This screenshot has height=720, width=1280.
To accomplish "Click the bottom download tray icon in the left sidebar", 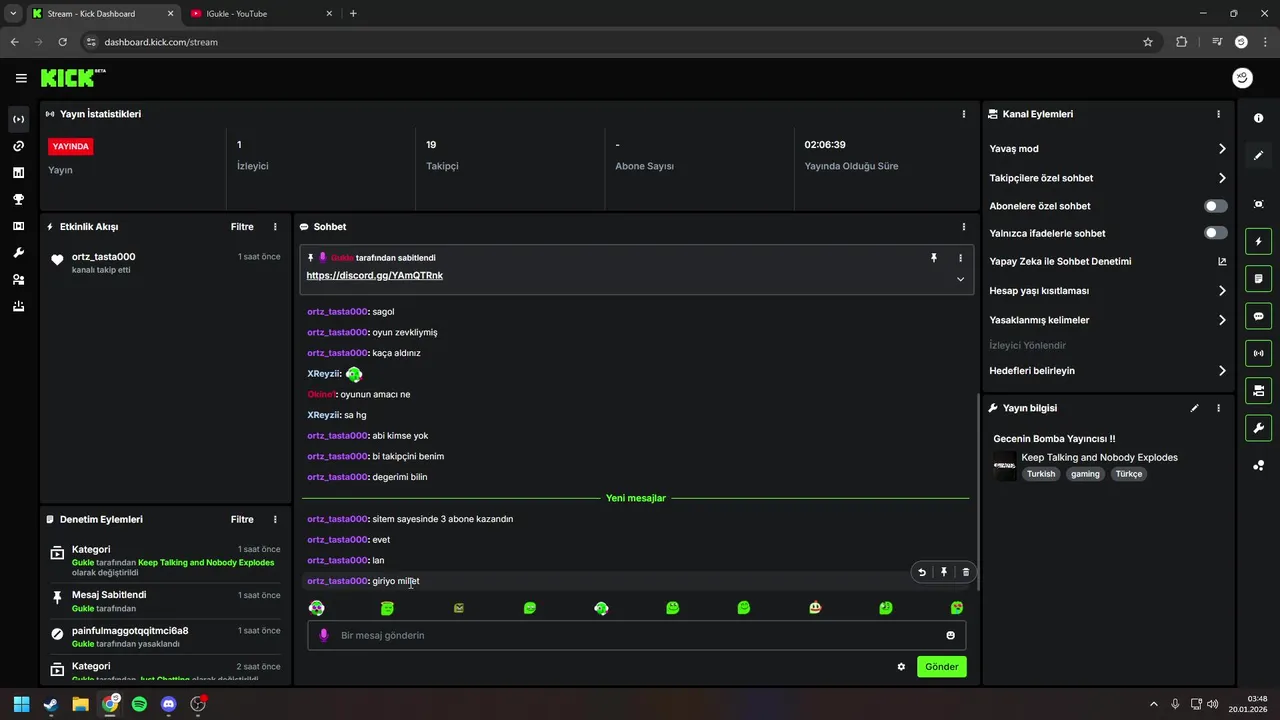I will tap(18, 306).
